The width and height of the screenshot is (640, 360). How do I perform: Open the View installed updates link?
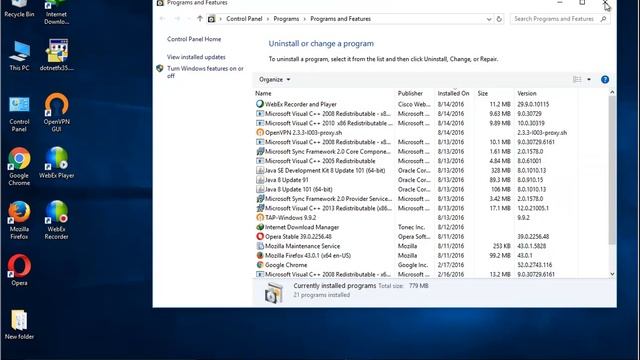196,57
